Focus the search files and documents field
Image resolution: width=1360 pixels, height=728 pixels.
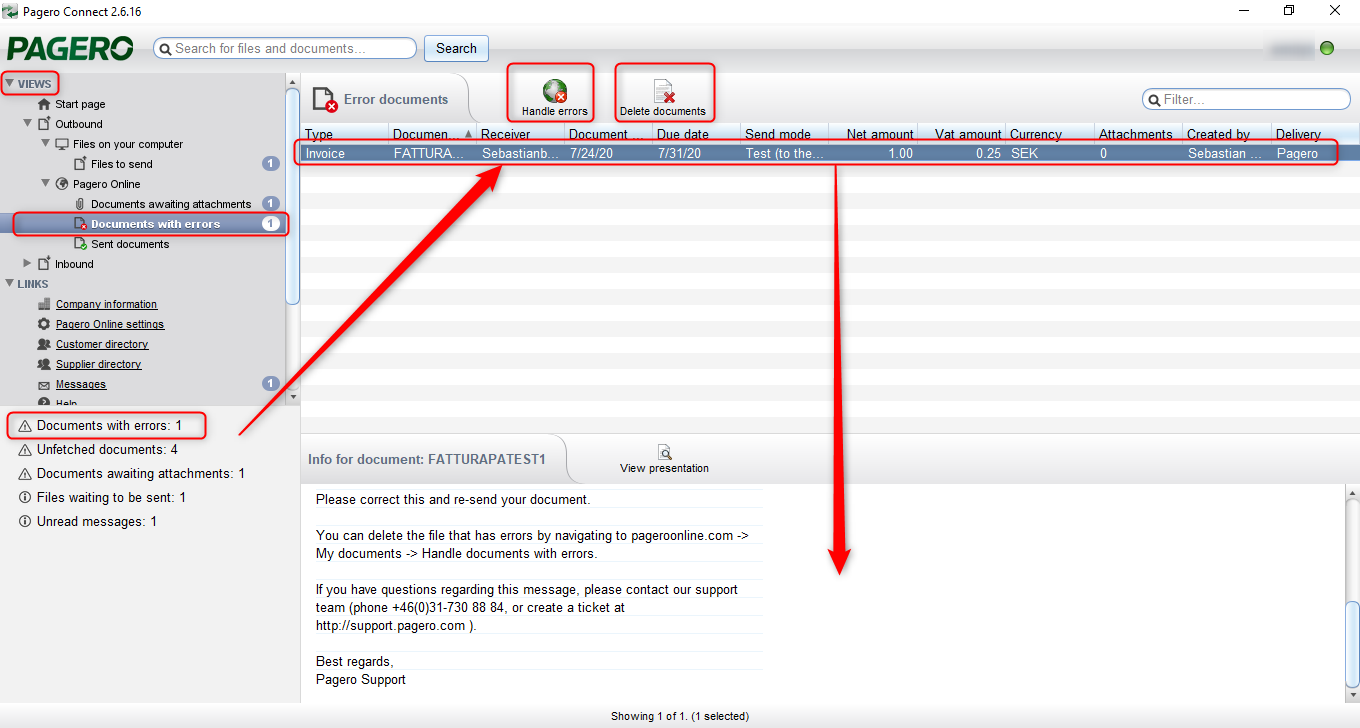(285, 48)
